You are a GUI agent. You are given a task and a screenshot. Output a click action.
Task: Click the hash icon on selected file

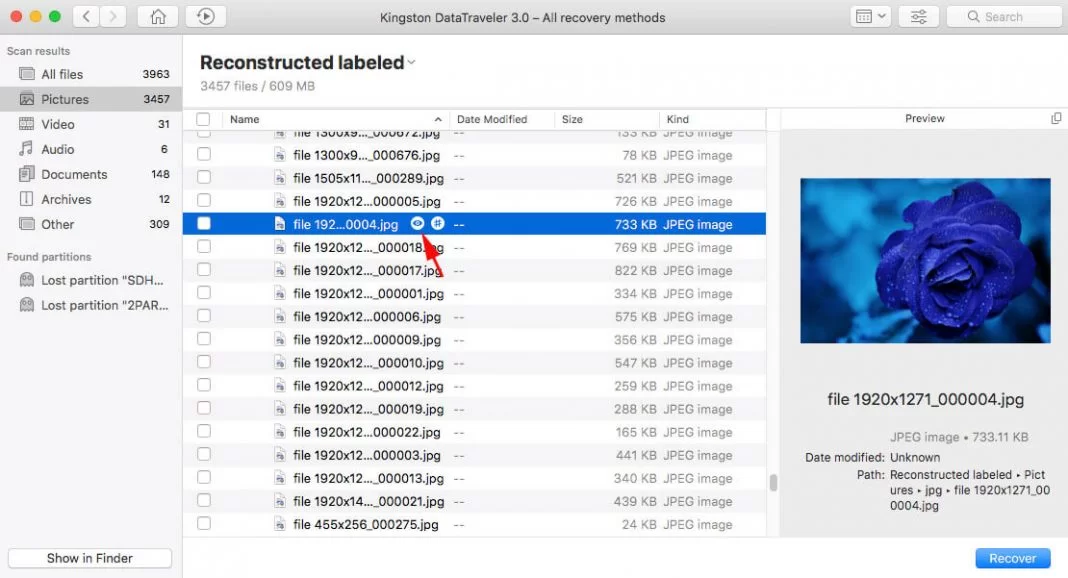pyautogui.click(x=438, y=224)
